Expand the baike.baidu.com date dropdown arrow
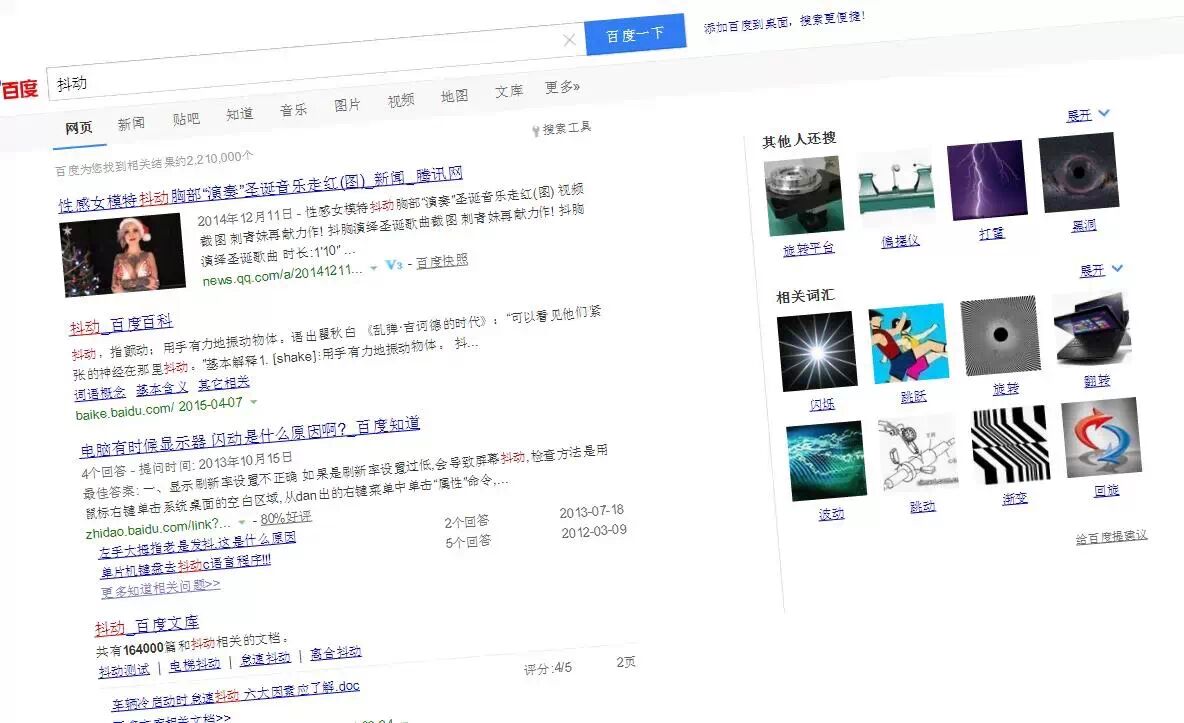 [254, 401]
